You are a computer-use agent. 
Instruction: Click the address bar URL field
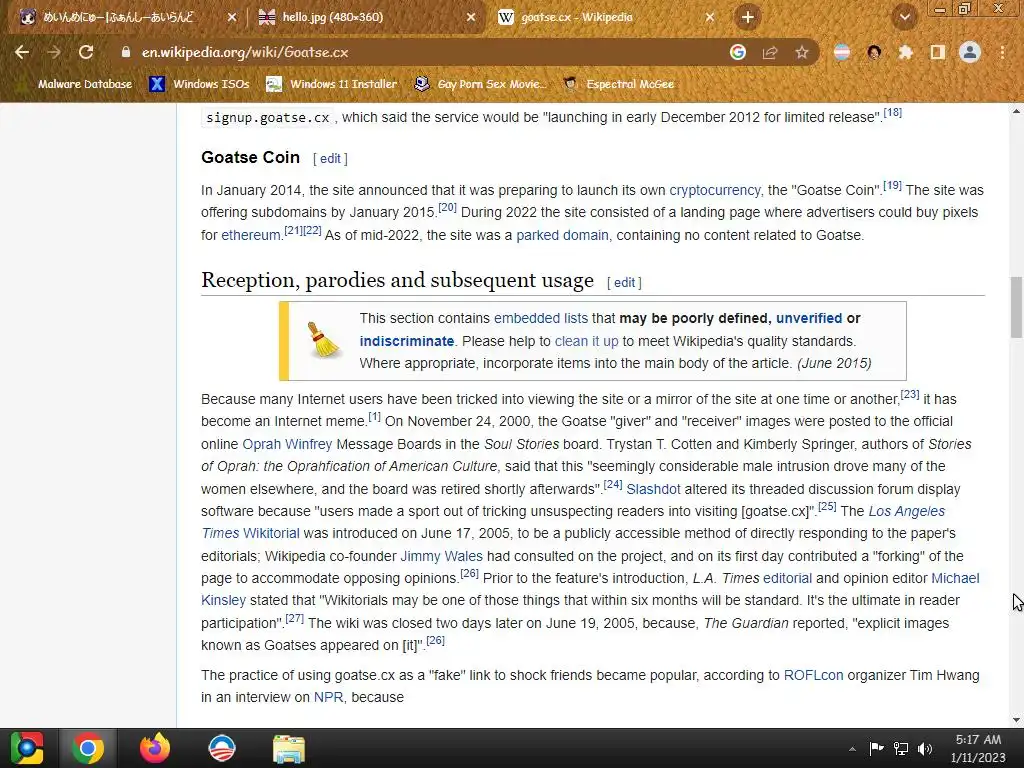pos(418,52)
